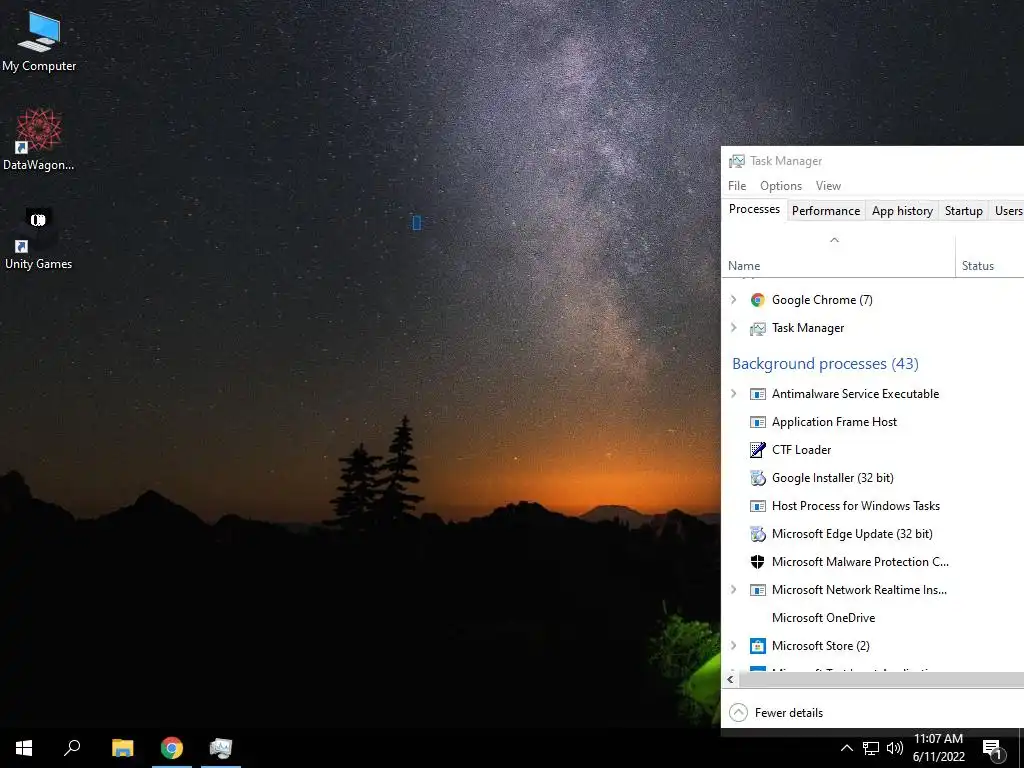Open the My Computer desktop icon
The image size is (1024, 768).
[x=39, y=40]
